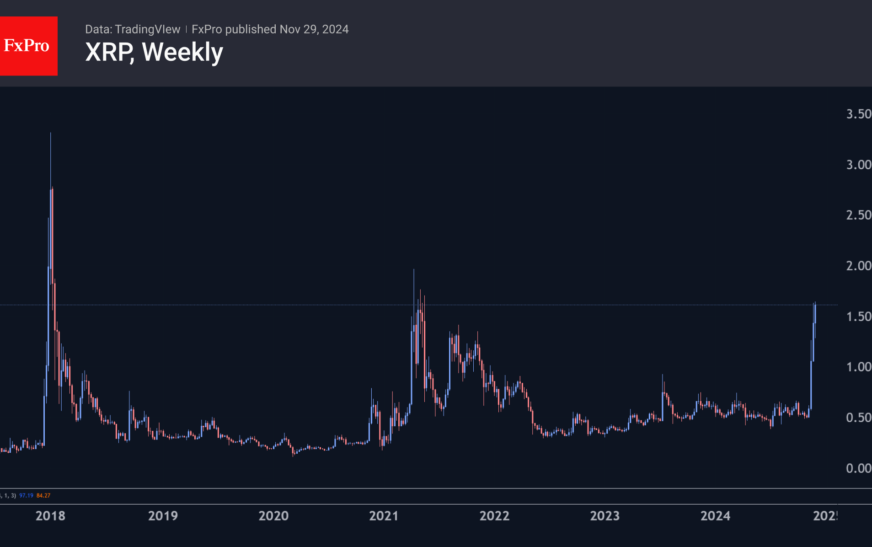This screenshot has width=872, height=547.
Task: Select the 'XRP, Weekly' chart title
Action: coord(154,53)
